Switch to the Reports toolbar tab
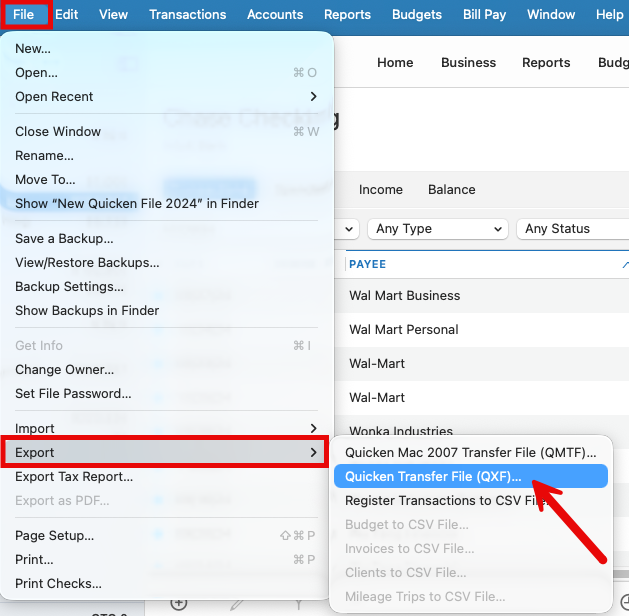 click(546, 63)
